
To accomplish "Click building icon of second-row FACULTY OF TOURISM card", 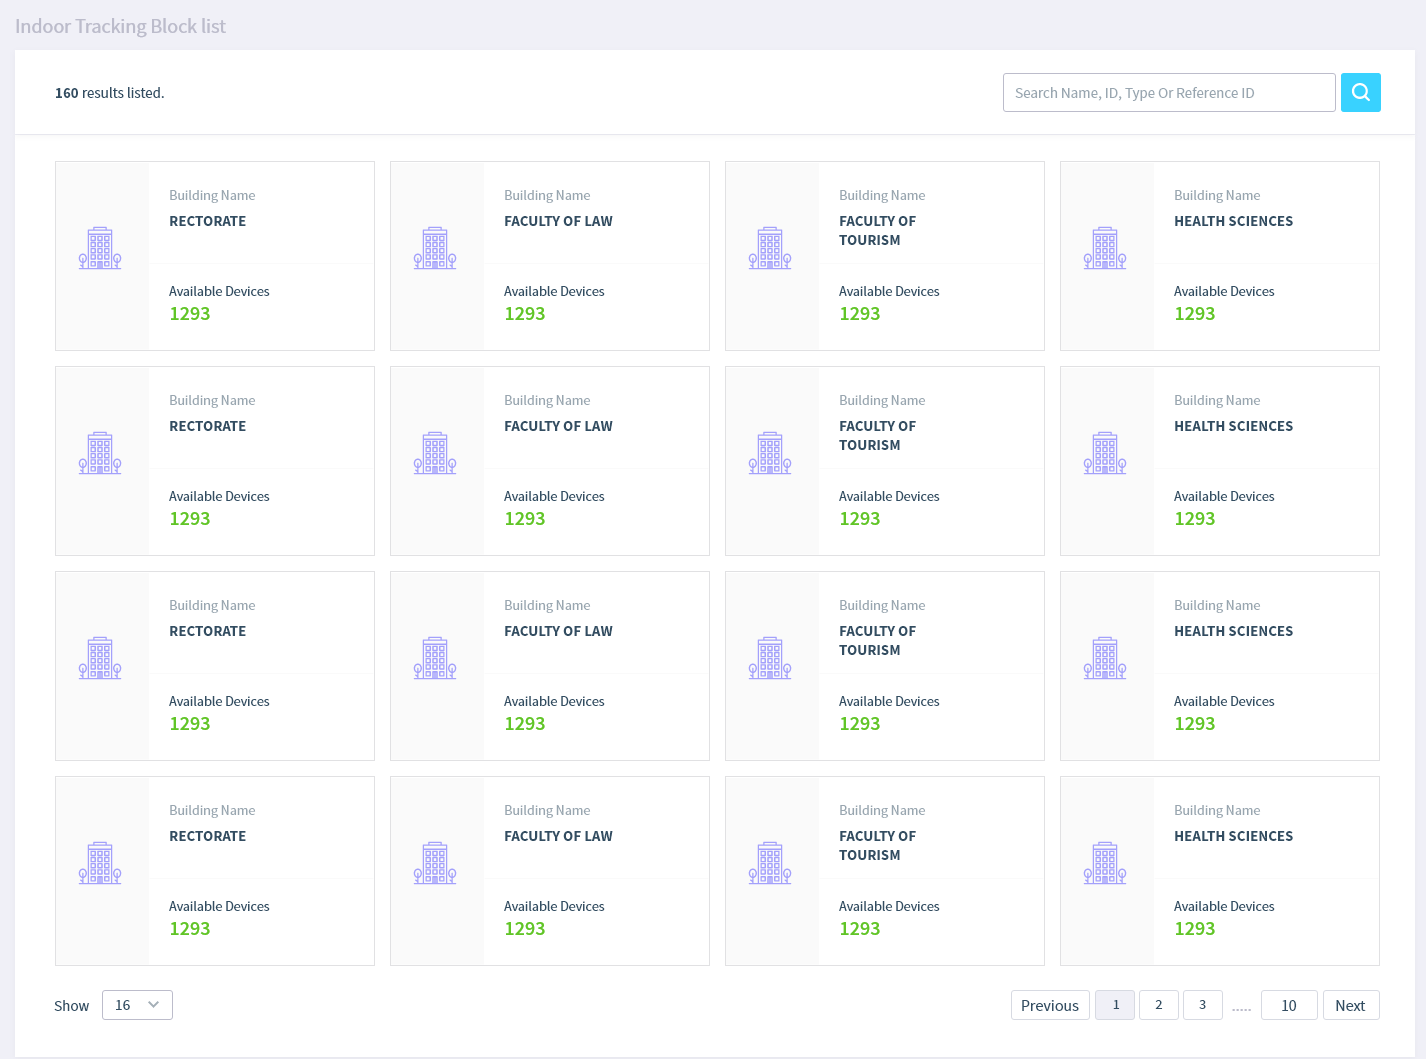I will (770, 453).
